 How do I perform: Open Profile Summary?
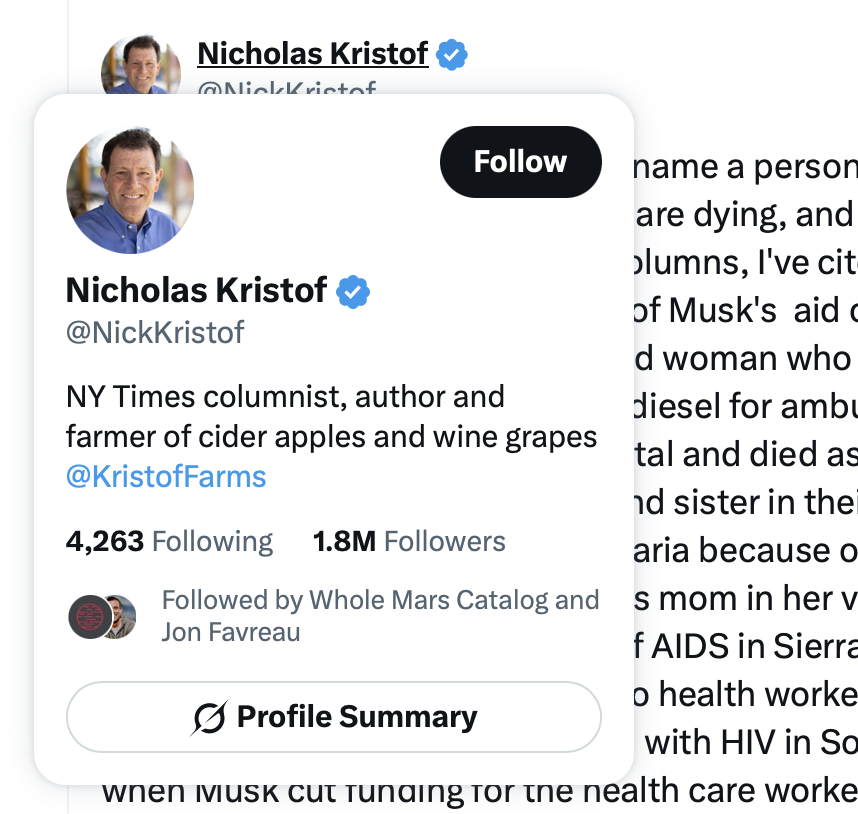click(334, 717)
